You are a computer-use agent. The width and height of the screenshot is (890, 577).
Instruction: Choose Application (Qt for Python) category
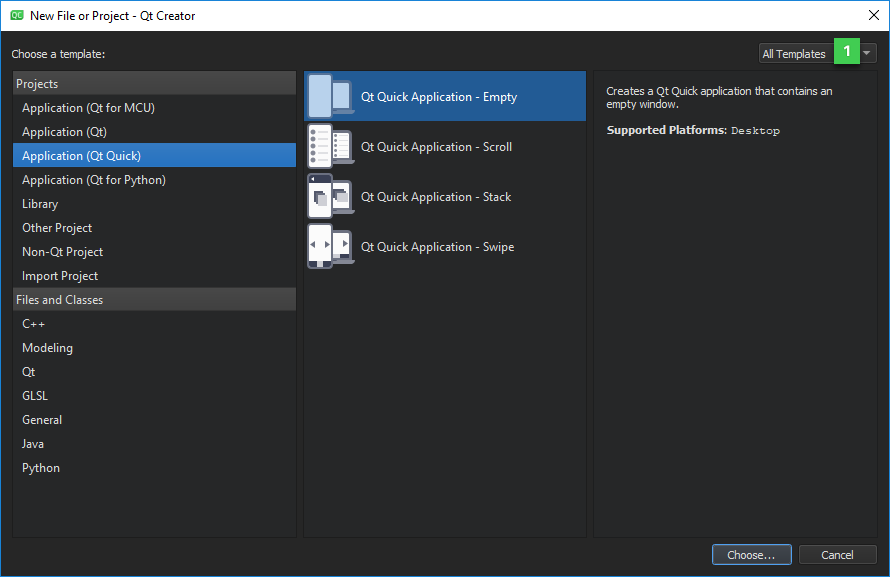tap(94, 180)
